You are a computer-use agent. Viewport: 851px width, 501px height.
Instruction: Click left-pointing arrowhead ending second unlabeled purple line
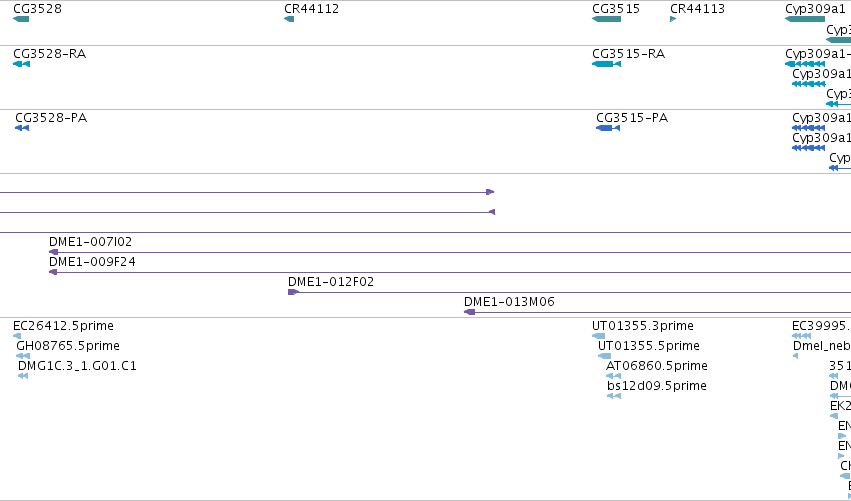(492, 212)
